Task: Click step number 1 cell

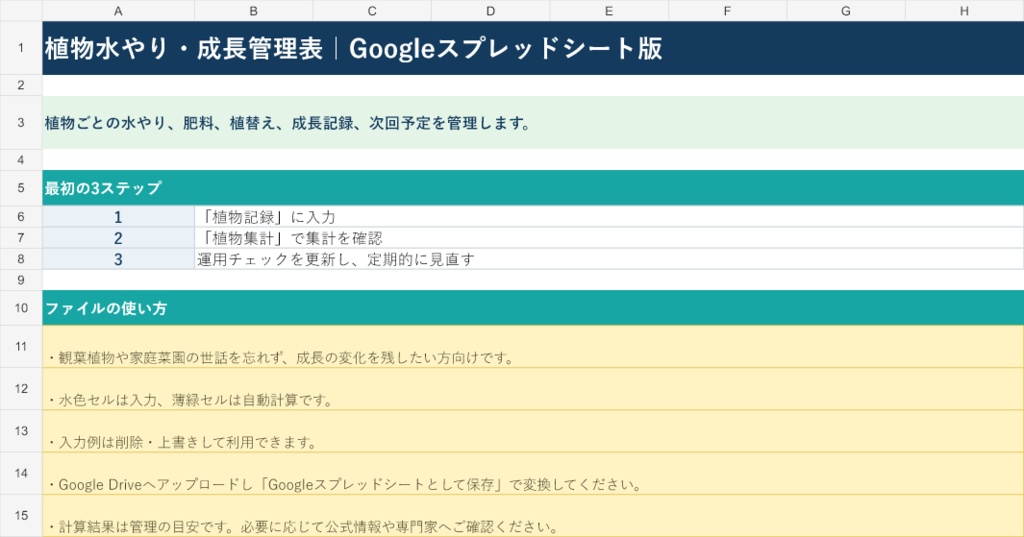Action: (118, 216)
